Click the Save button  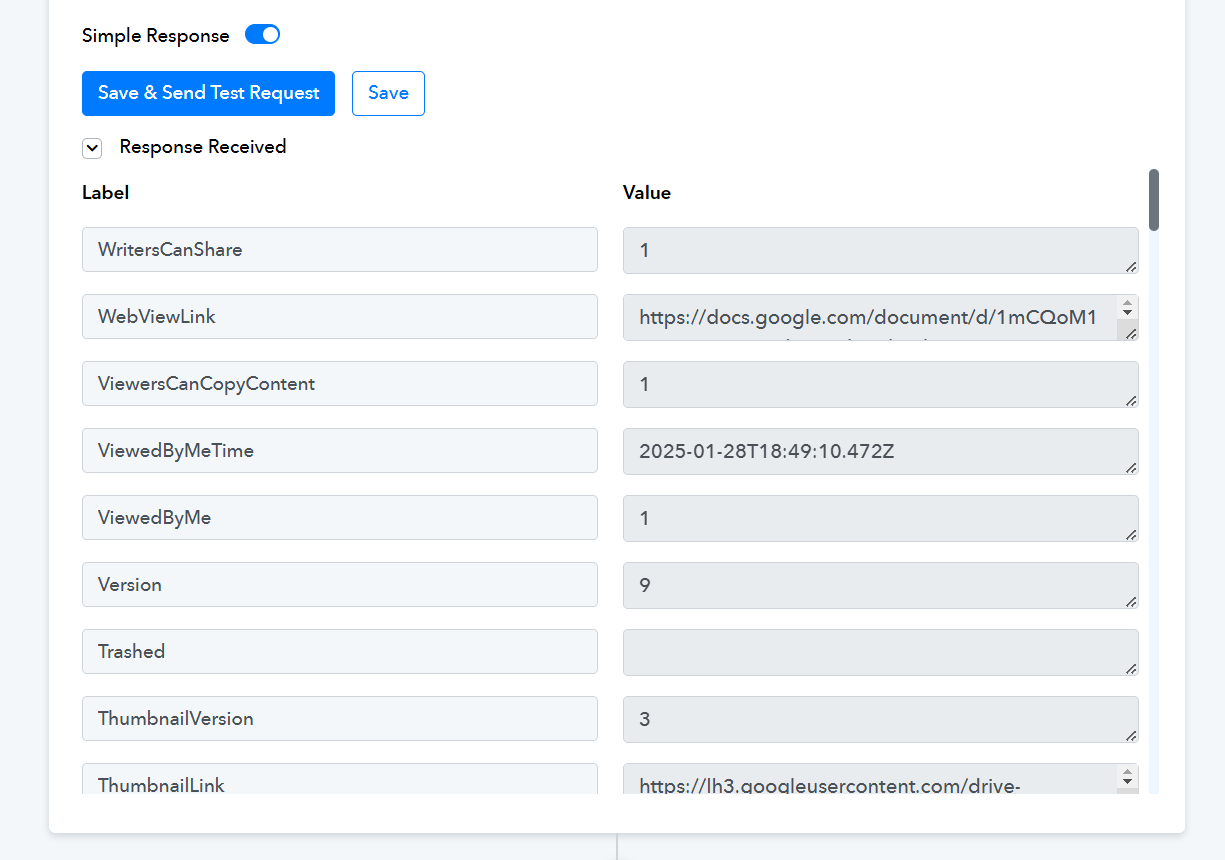pos(388,93)
